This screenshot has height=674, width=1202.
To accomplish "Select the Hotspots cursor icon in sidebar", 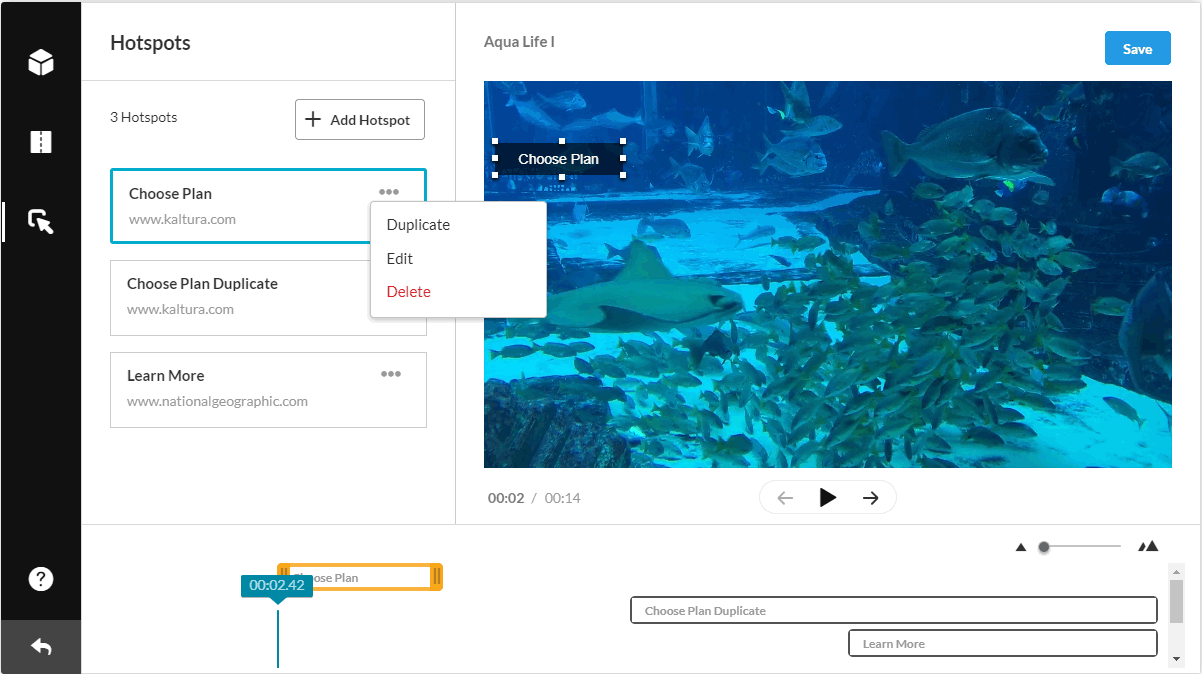I will click(41, 221).
